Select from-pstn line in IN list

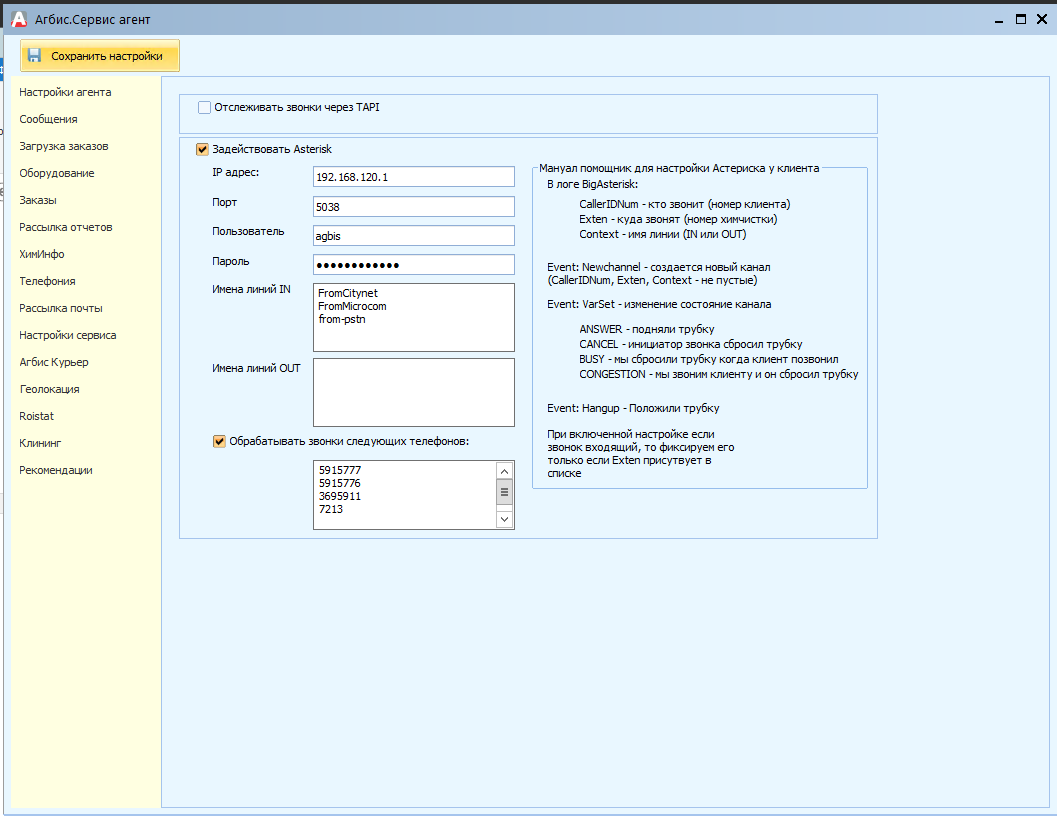click(x=342, y=319)
